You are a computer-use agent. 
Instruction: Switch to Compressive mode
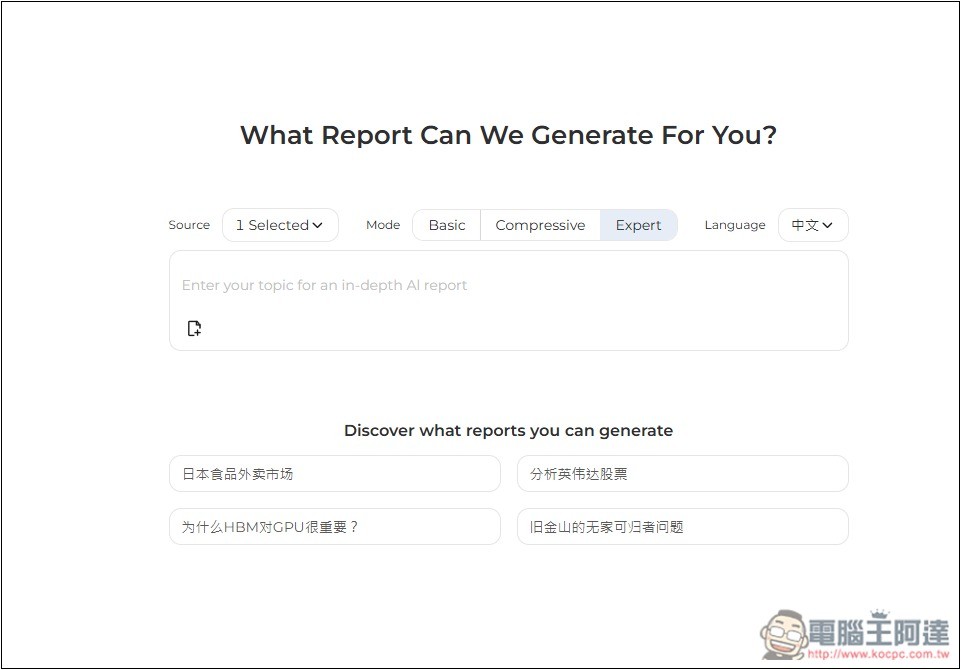[540, 225]
